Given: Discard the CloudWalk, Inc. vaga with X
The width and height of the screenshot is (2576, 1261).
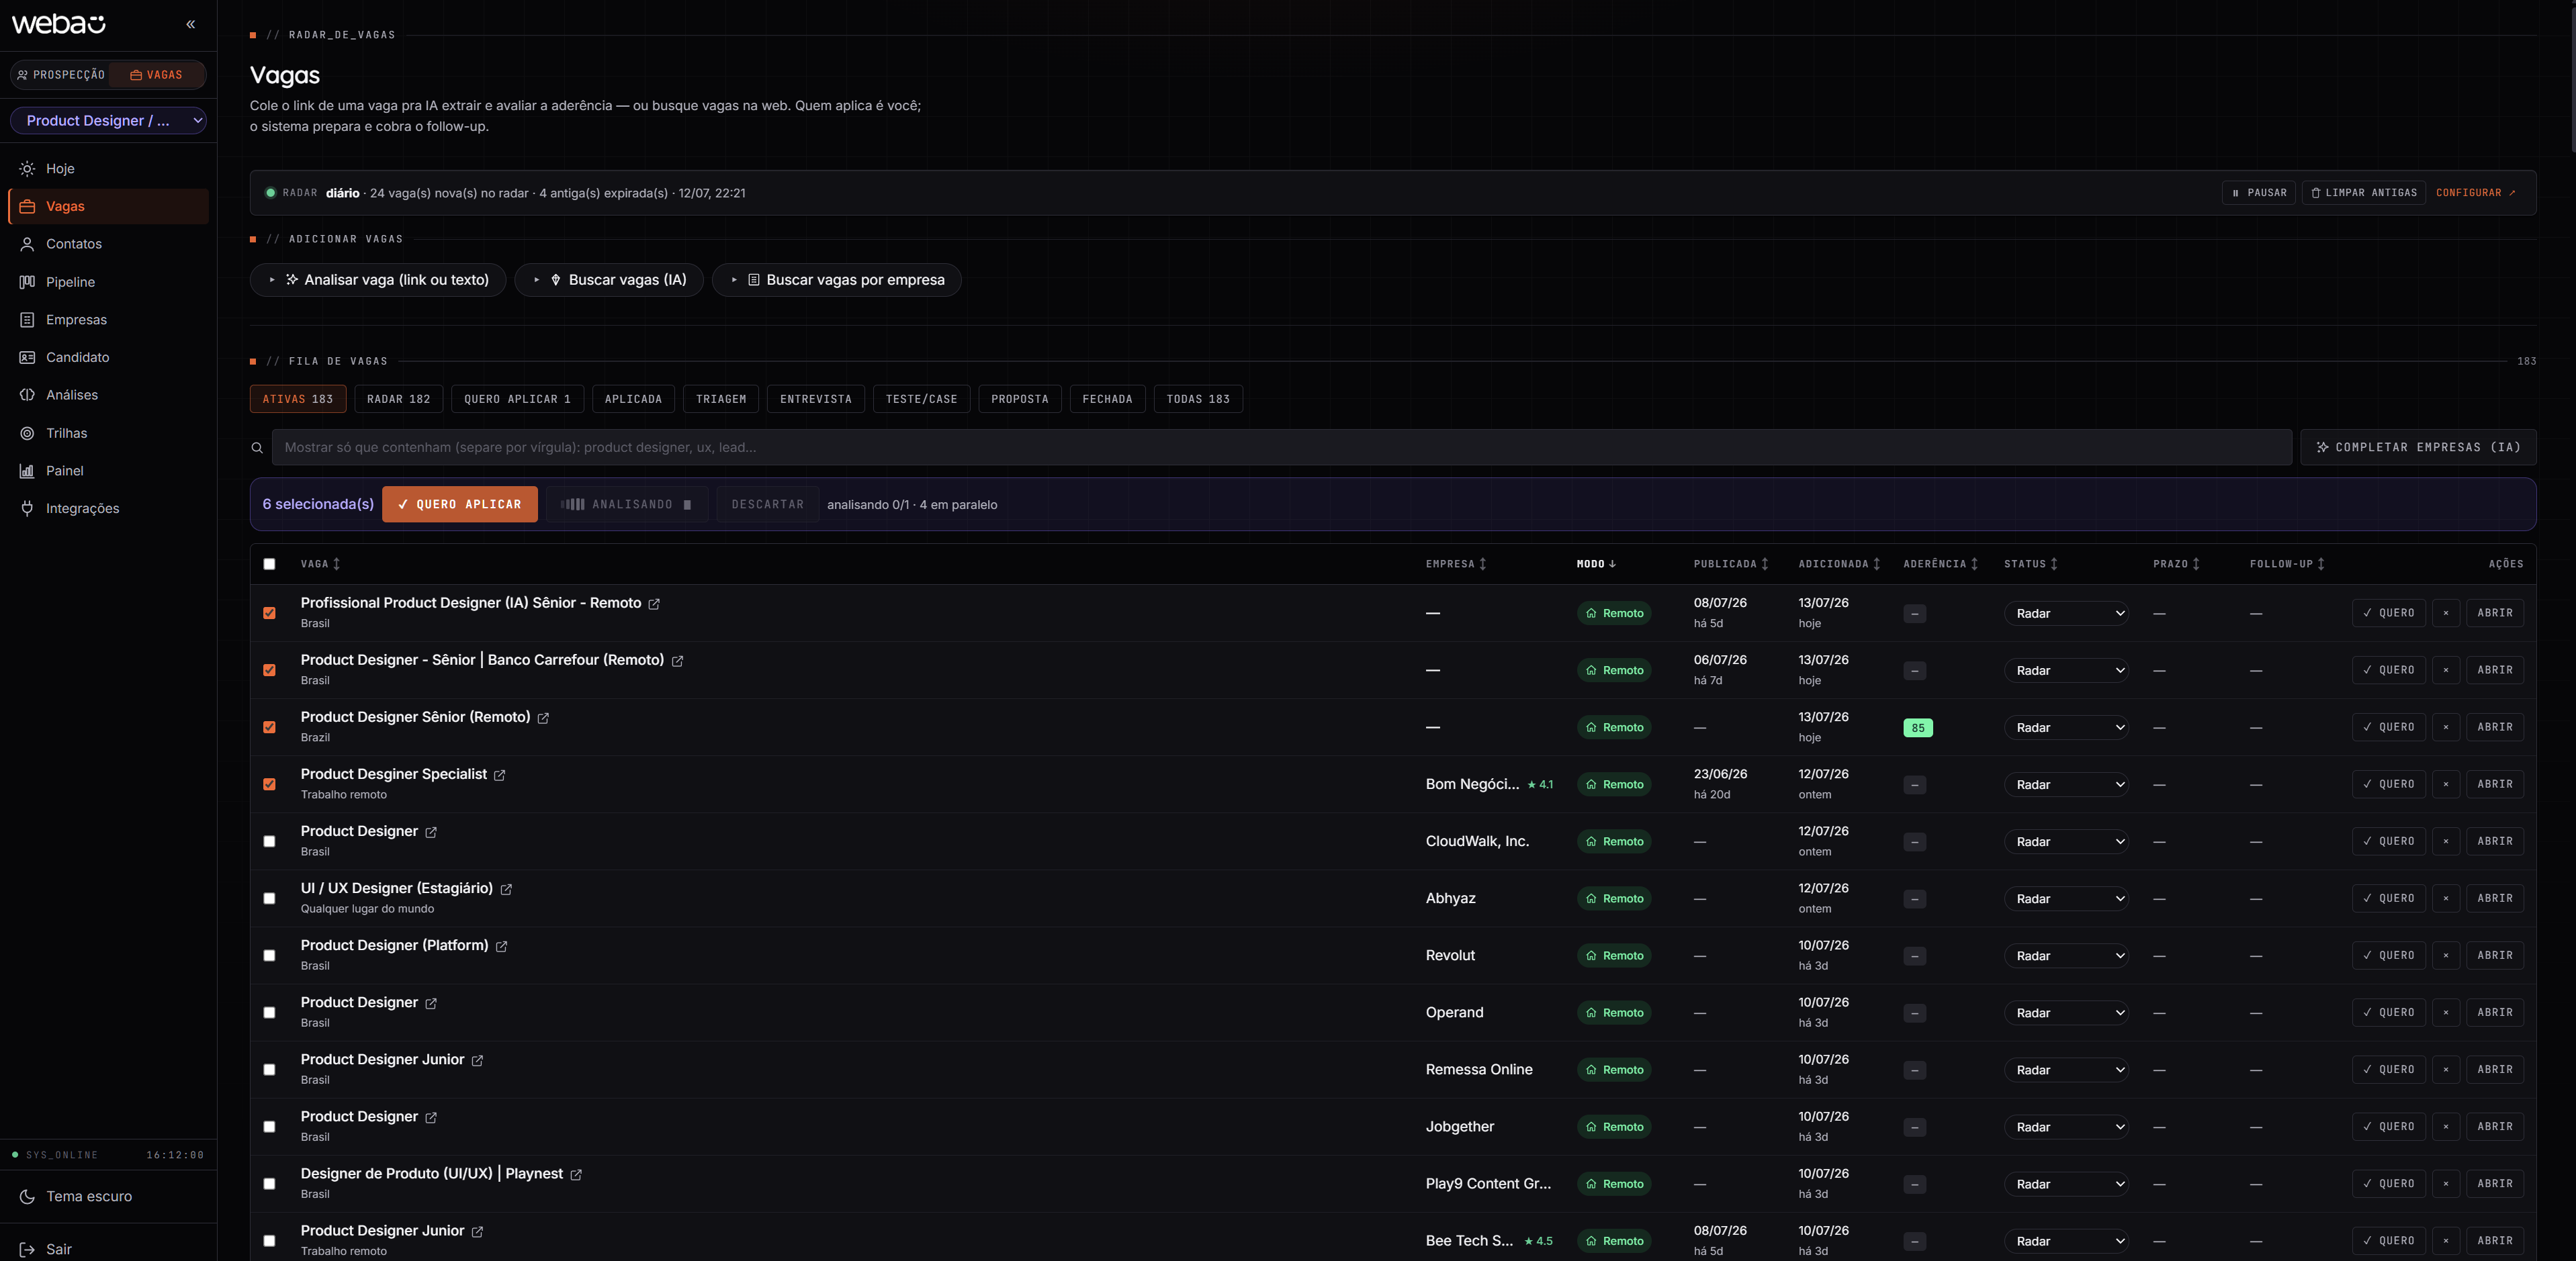Looking at the screenshot, I should [2445, 841].
